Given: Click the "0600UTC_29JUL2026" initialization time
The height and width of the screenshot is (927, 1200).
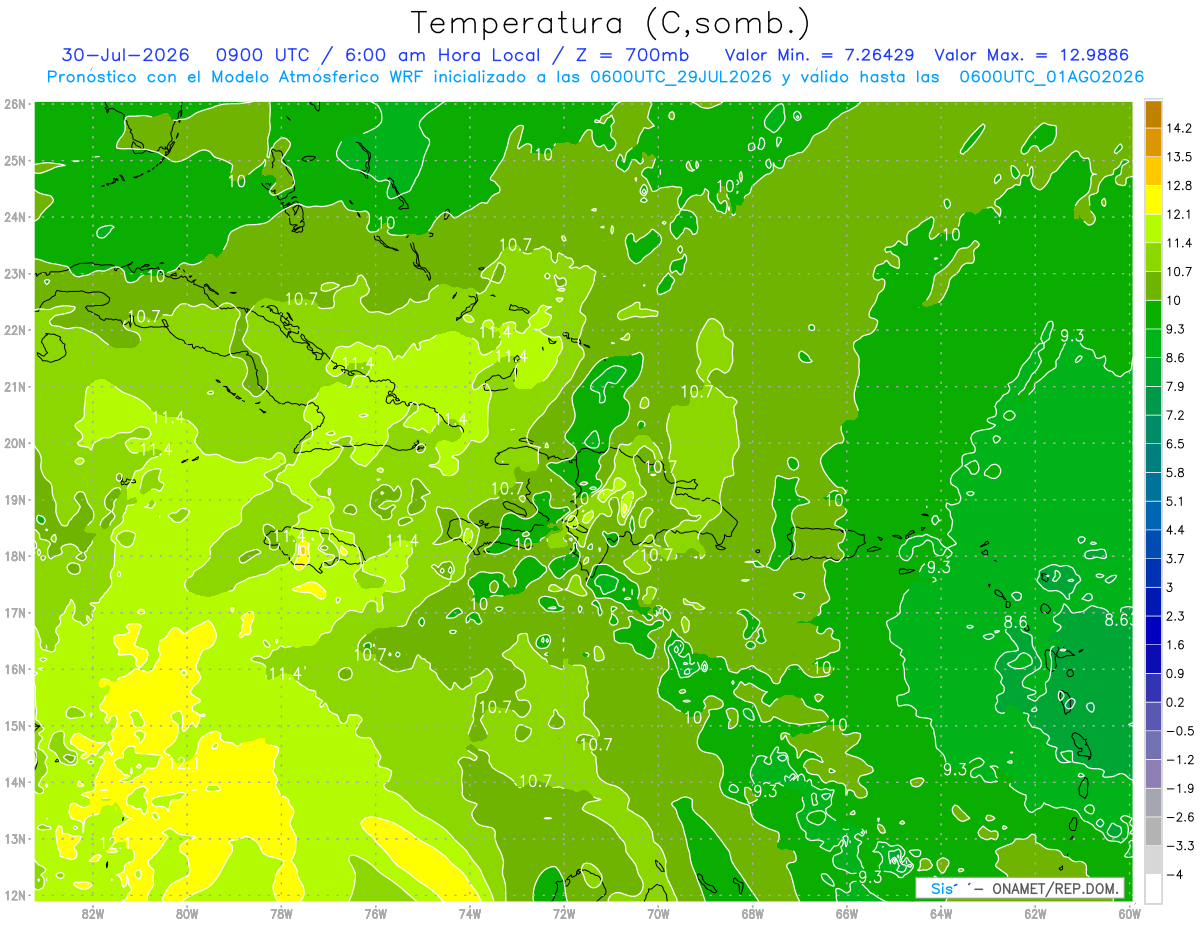Looking at the screenshot, I should [x=680, y=77].
